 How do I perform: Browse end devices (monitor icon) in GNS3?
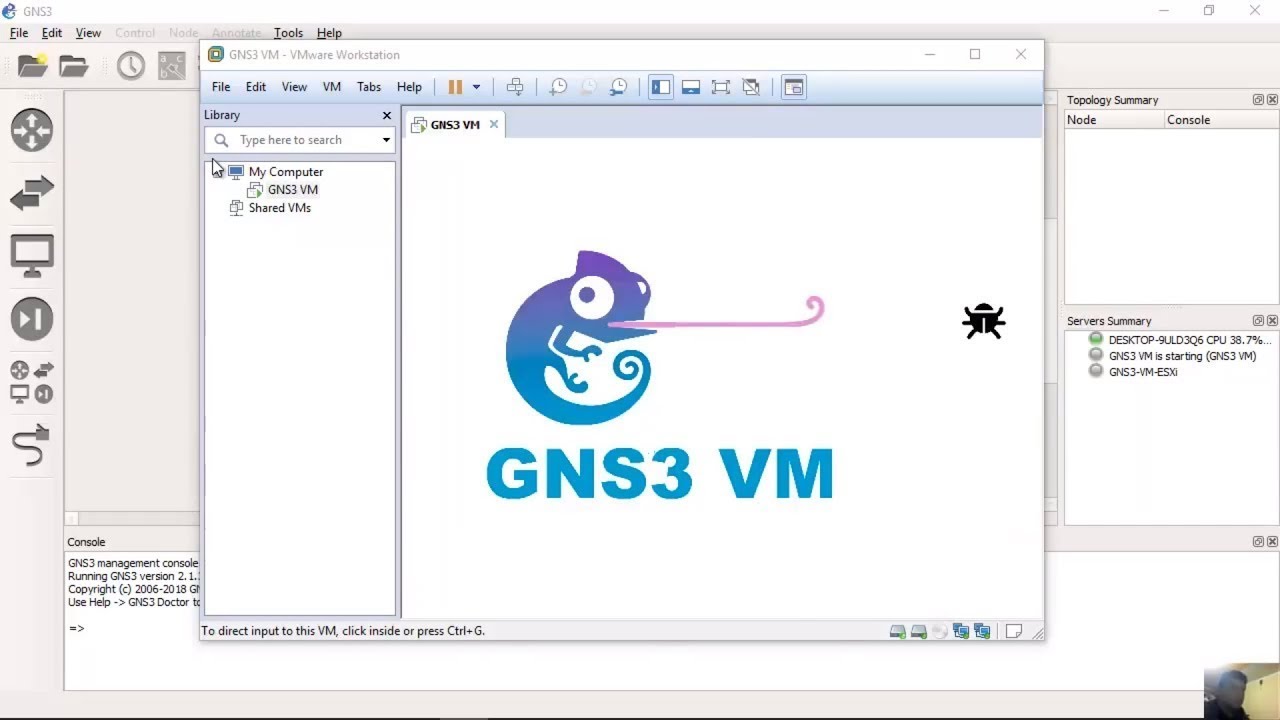click(x=32, y=256)
